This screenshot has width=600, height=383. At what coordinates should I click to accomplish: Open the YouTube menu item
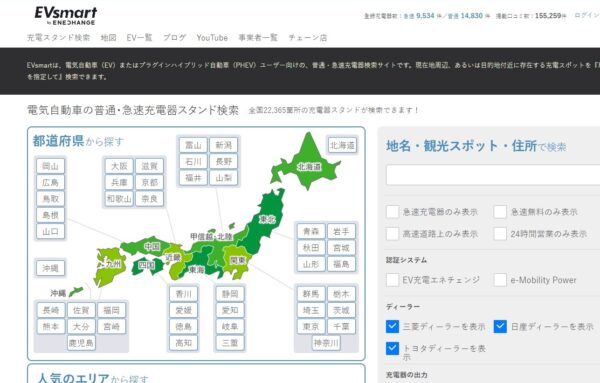tap(212, 37)
